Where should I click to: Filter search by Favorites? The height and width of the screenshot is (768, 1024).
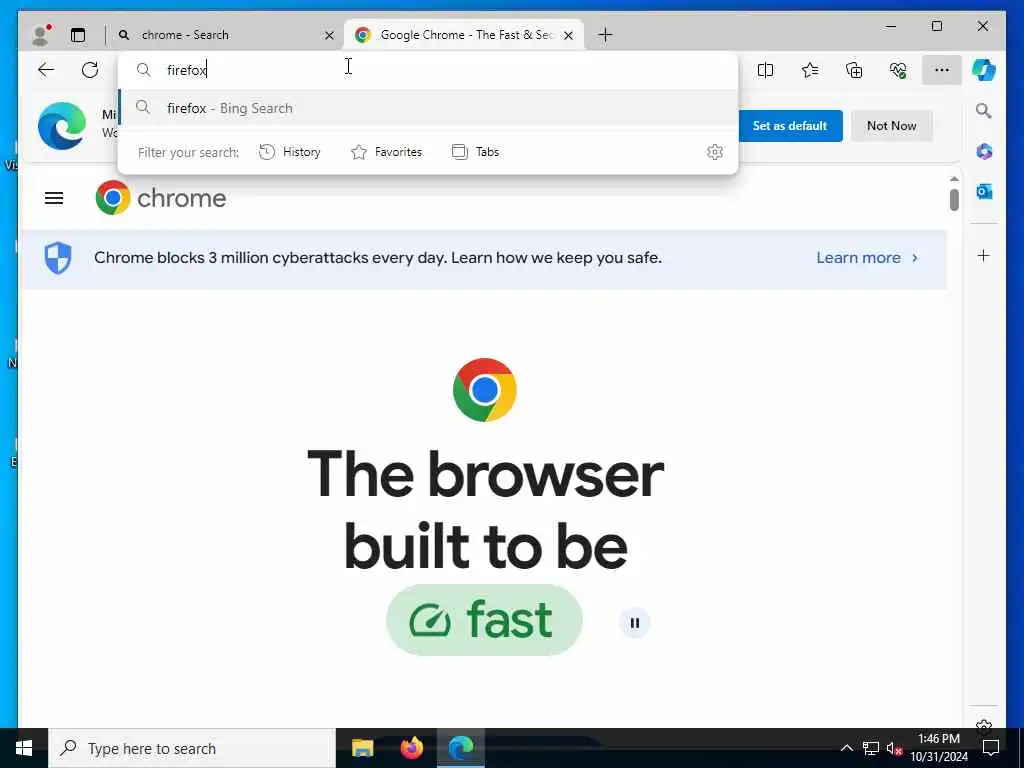(387, 152)
